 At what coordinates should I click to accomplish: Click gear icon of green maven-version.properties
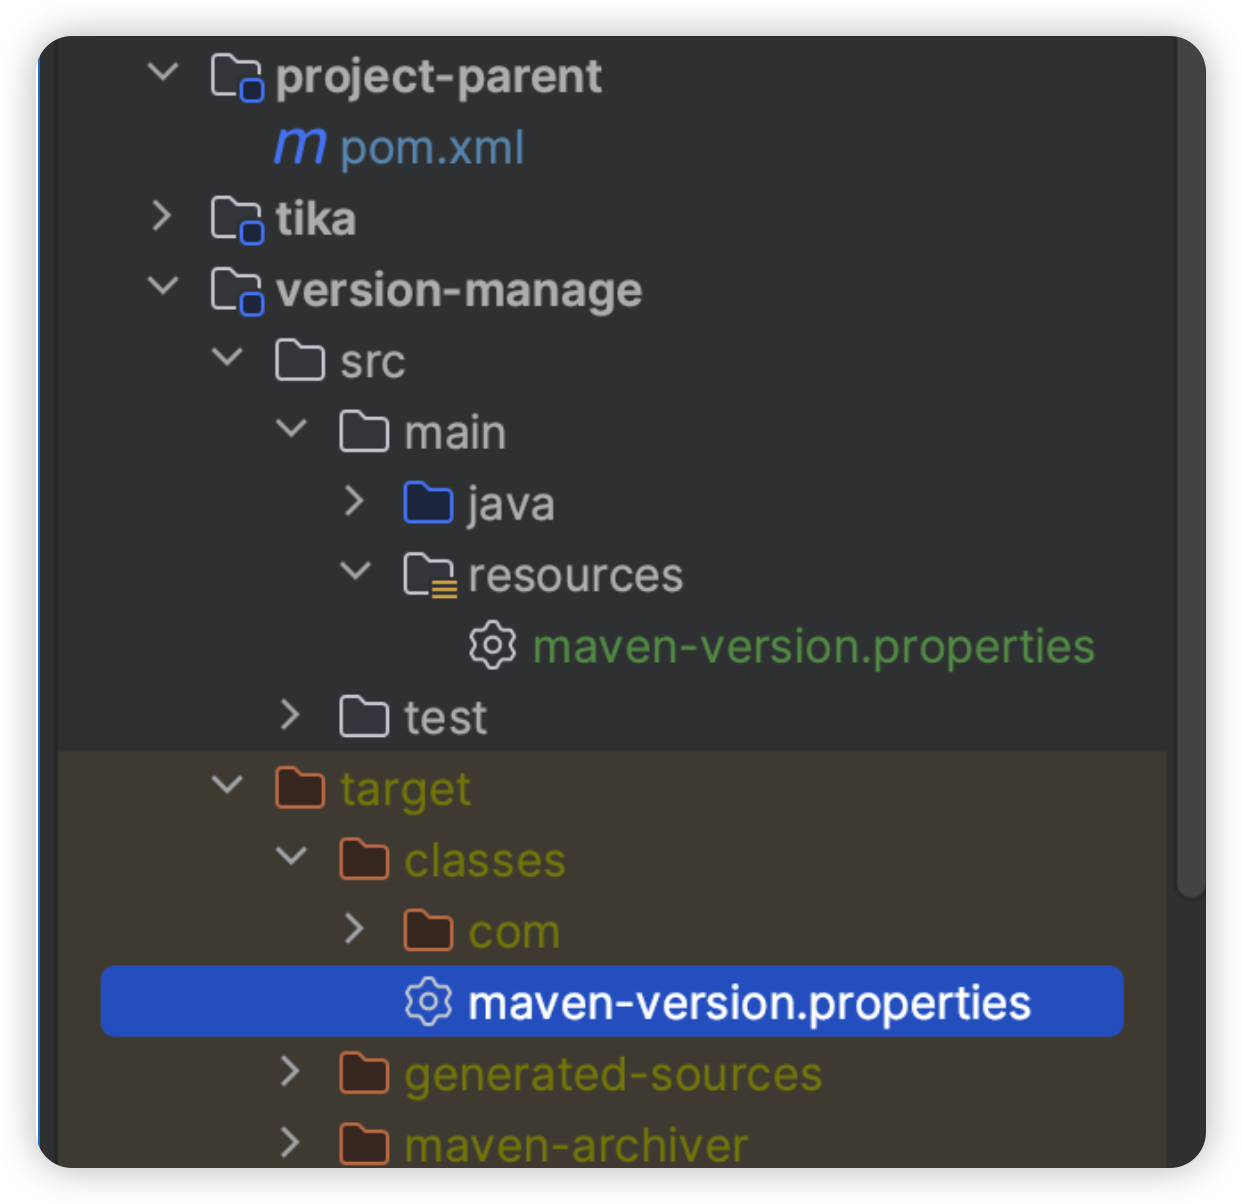tap(493, 645)
